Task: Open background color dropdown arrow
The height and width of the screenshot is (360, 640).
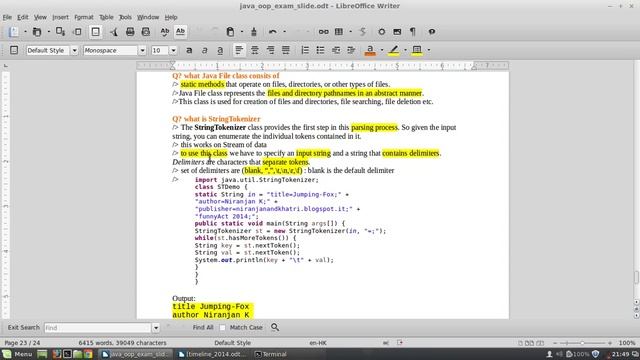Action: point(429,50)
